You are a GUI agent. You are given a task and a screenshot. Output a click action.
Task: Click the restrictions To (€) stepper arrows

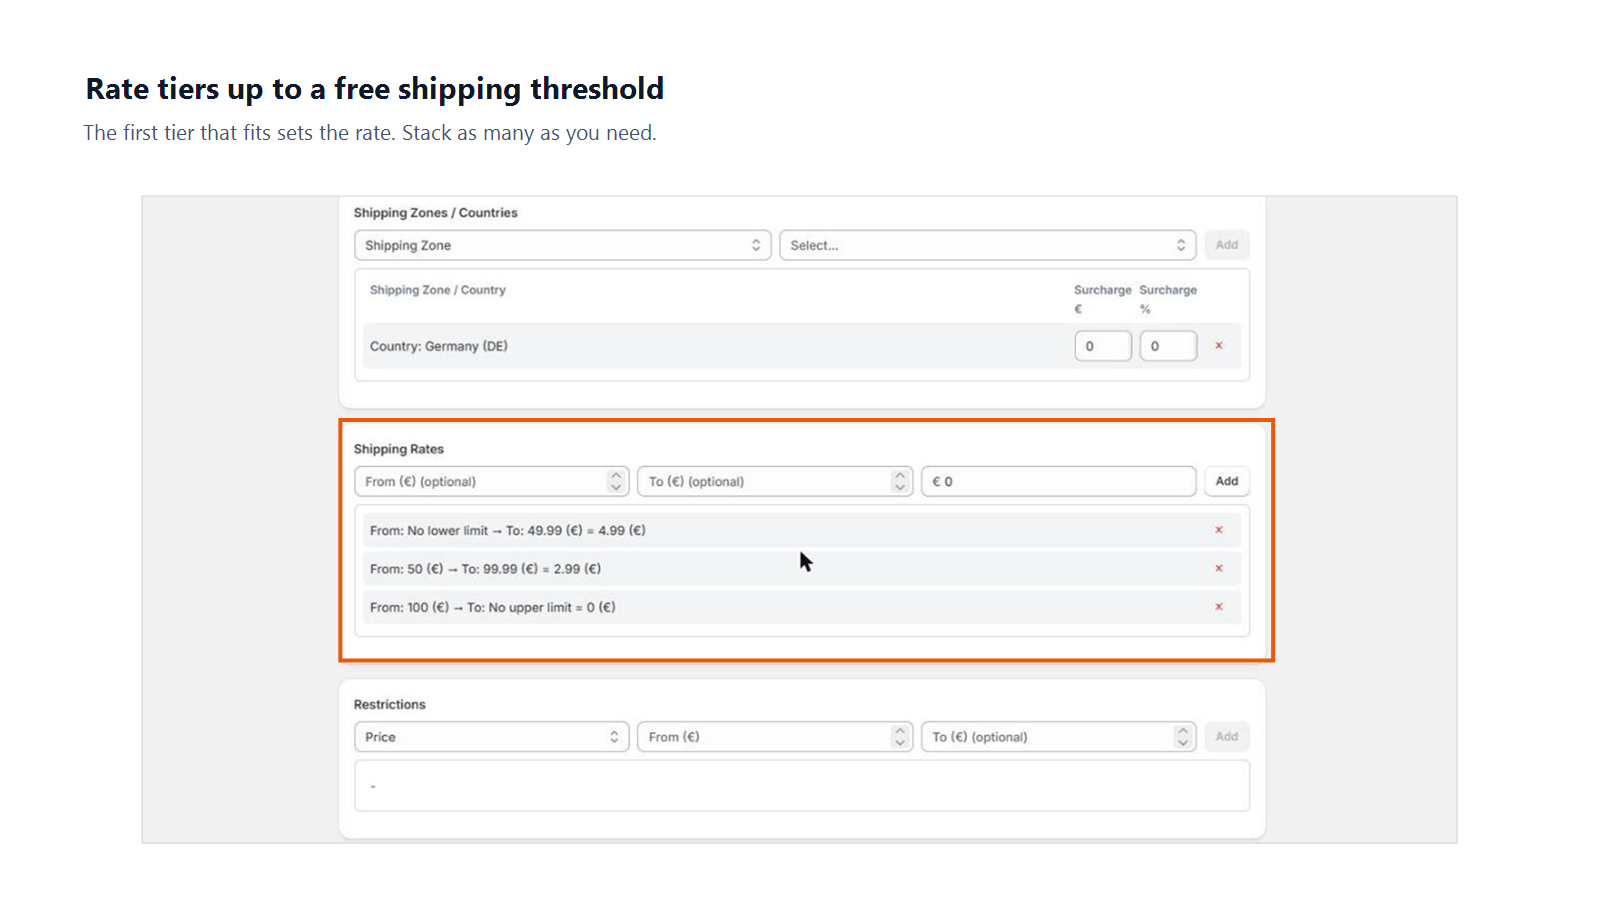pyautogui.click(x=1183, y=737)
